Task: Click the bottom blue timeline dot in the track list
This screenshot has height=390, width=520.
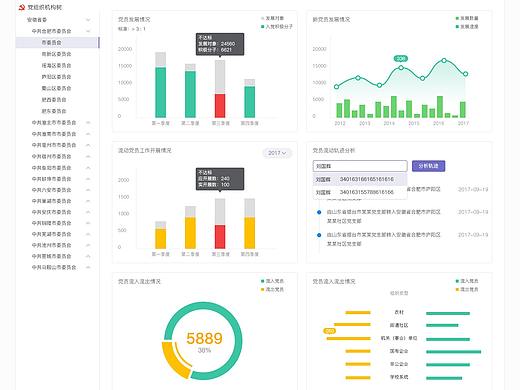Action: (x=319, y=235)
